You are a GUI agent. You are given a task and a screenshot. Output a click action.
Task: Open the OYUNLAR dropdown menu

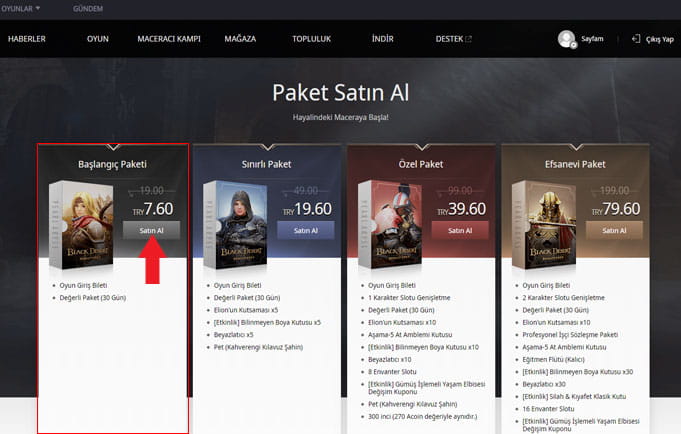point(20,8)
